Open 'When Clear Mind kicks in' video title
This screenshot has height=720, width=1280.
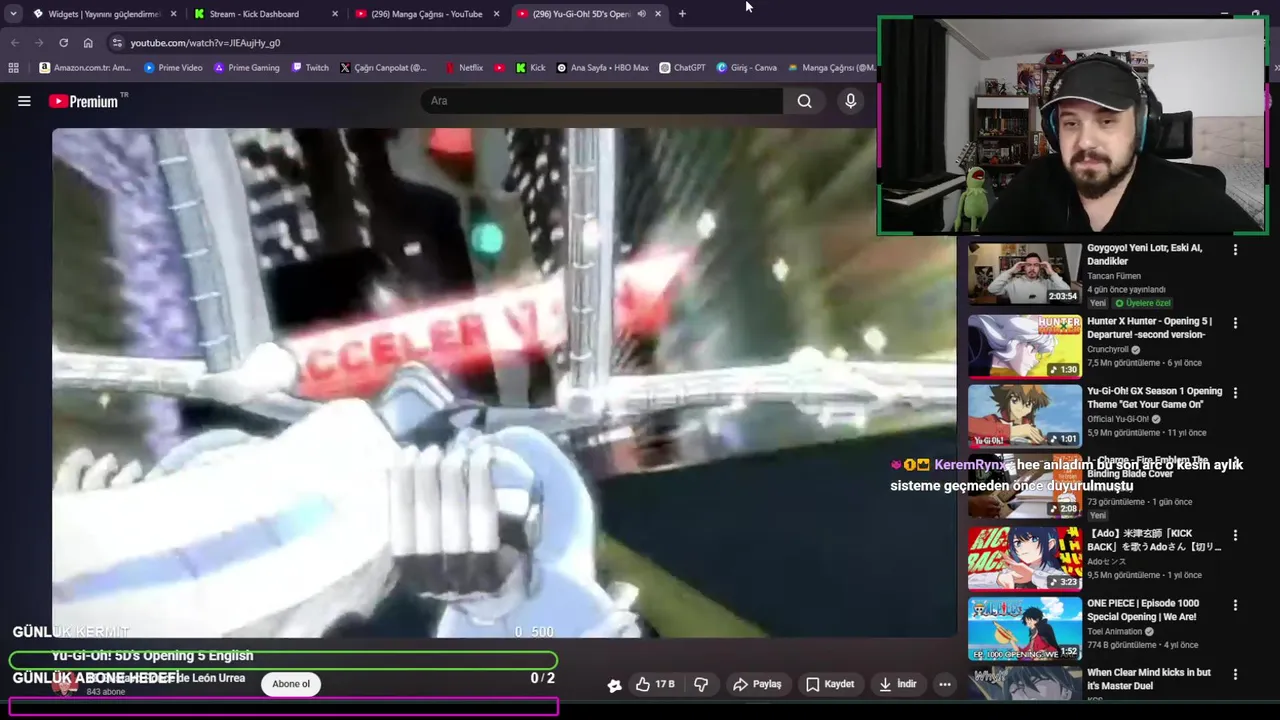click(1148, 679)
